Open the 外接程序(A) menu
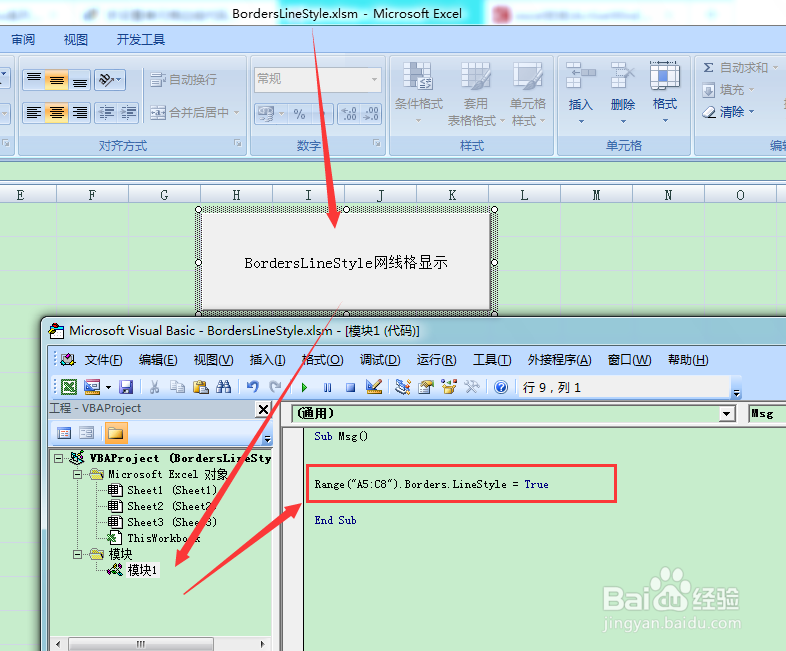Viewport: 786px width, 651px height. (x=559, y=360)
